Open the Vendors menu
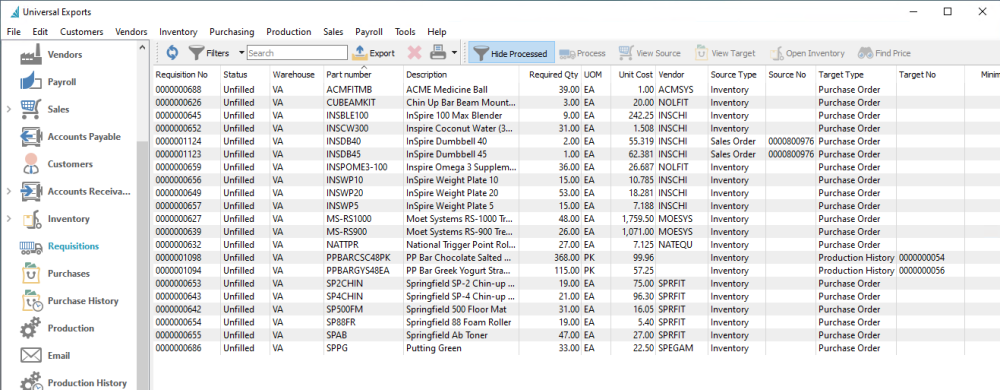This screenshot has width=1000, height=390. click(131, 32)
